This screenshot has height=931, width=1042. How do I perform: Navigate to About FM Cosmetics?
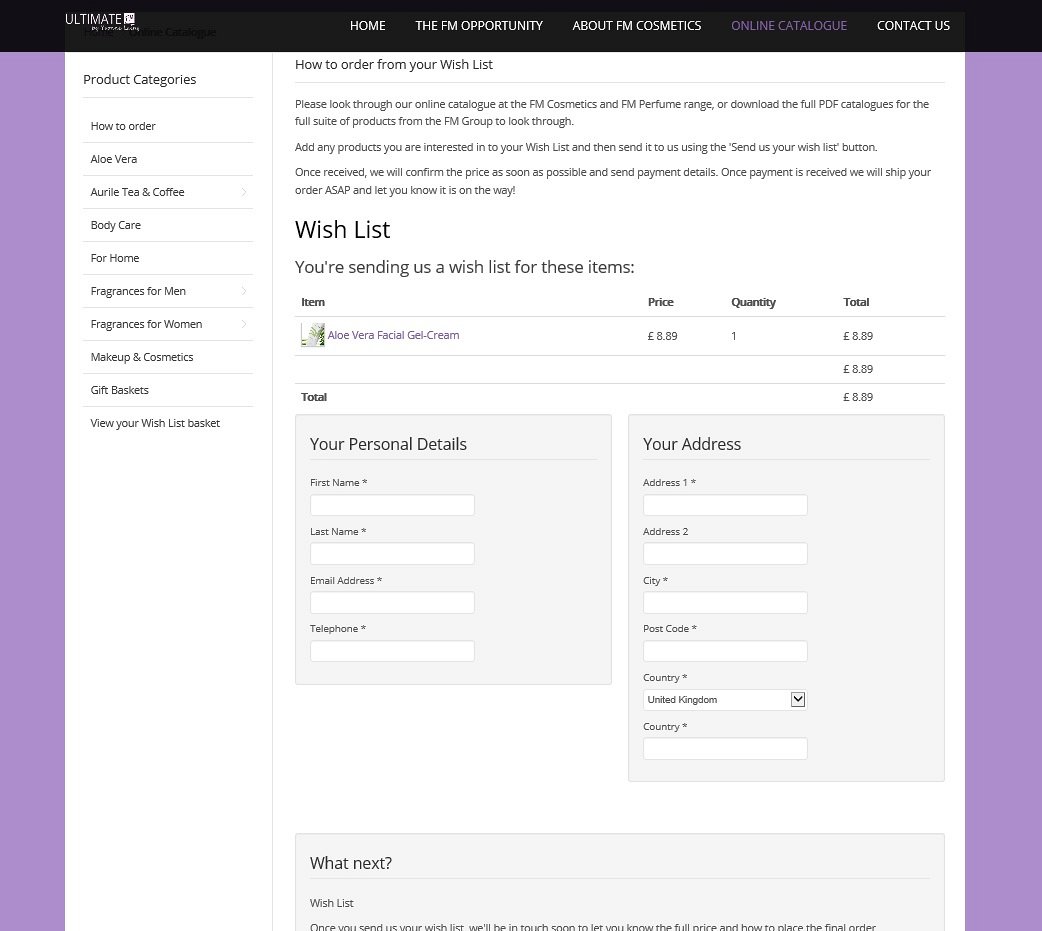click(636, 26)
